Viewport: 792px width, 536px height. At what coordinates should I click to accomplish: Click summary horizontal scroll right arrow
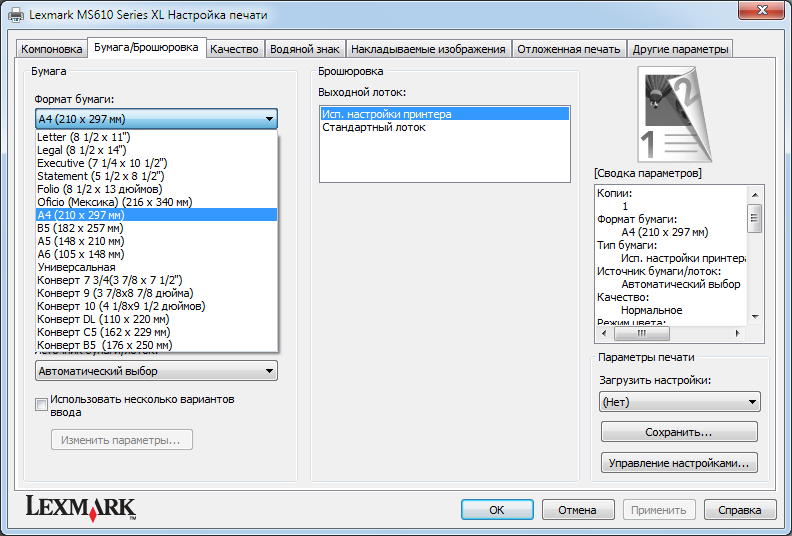tap(738, 333)
